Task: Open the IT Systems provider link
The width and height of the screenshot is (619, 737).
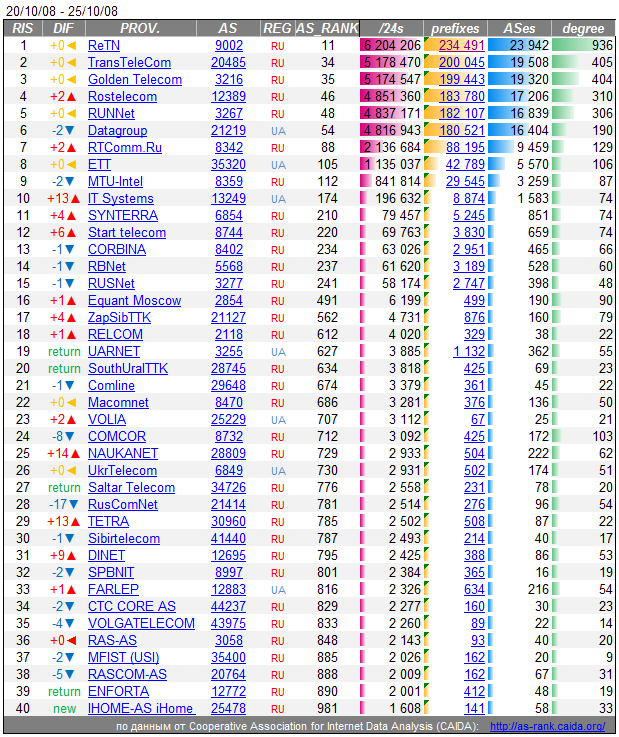Action: click(x=121, y=198)
